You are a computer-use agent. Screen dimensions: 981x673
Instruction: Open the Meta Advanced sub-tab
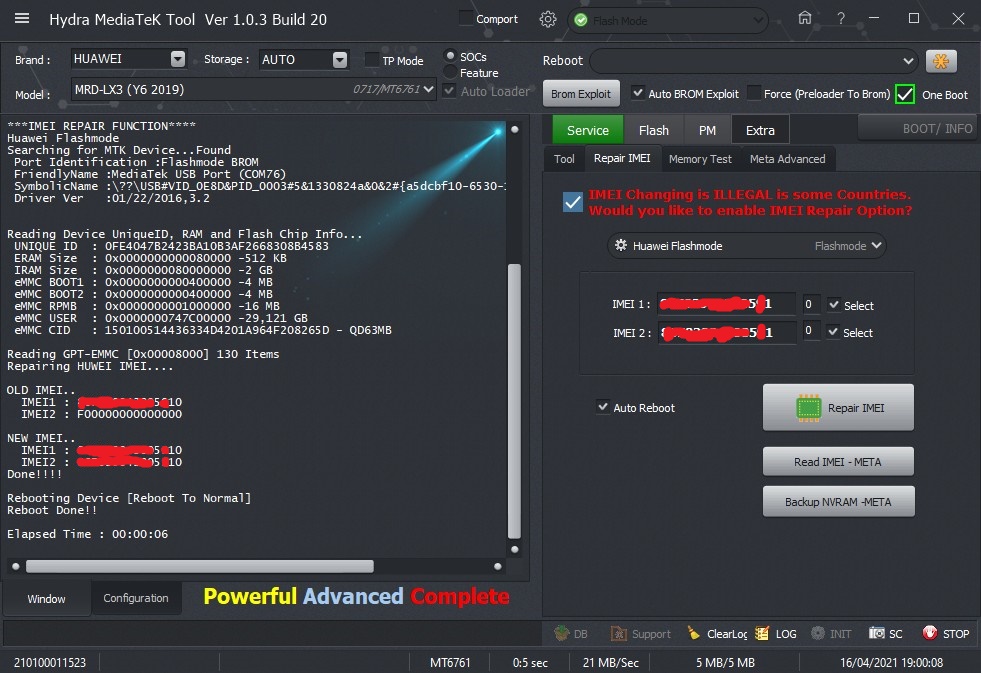(x=788, y=159)
